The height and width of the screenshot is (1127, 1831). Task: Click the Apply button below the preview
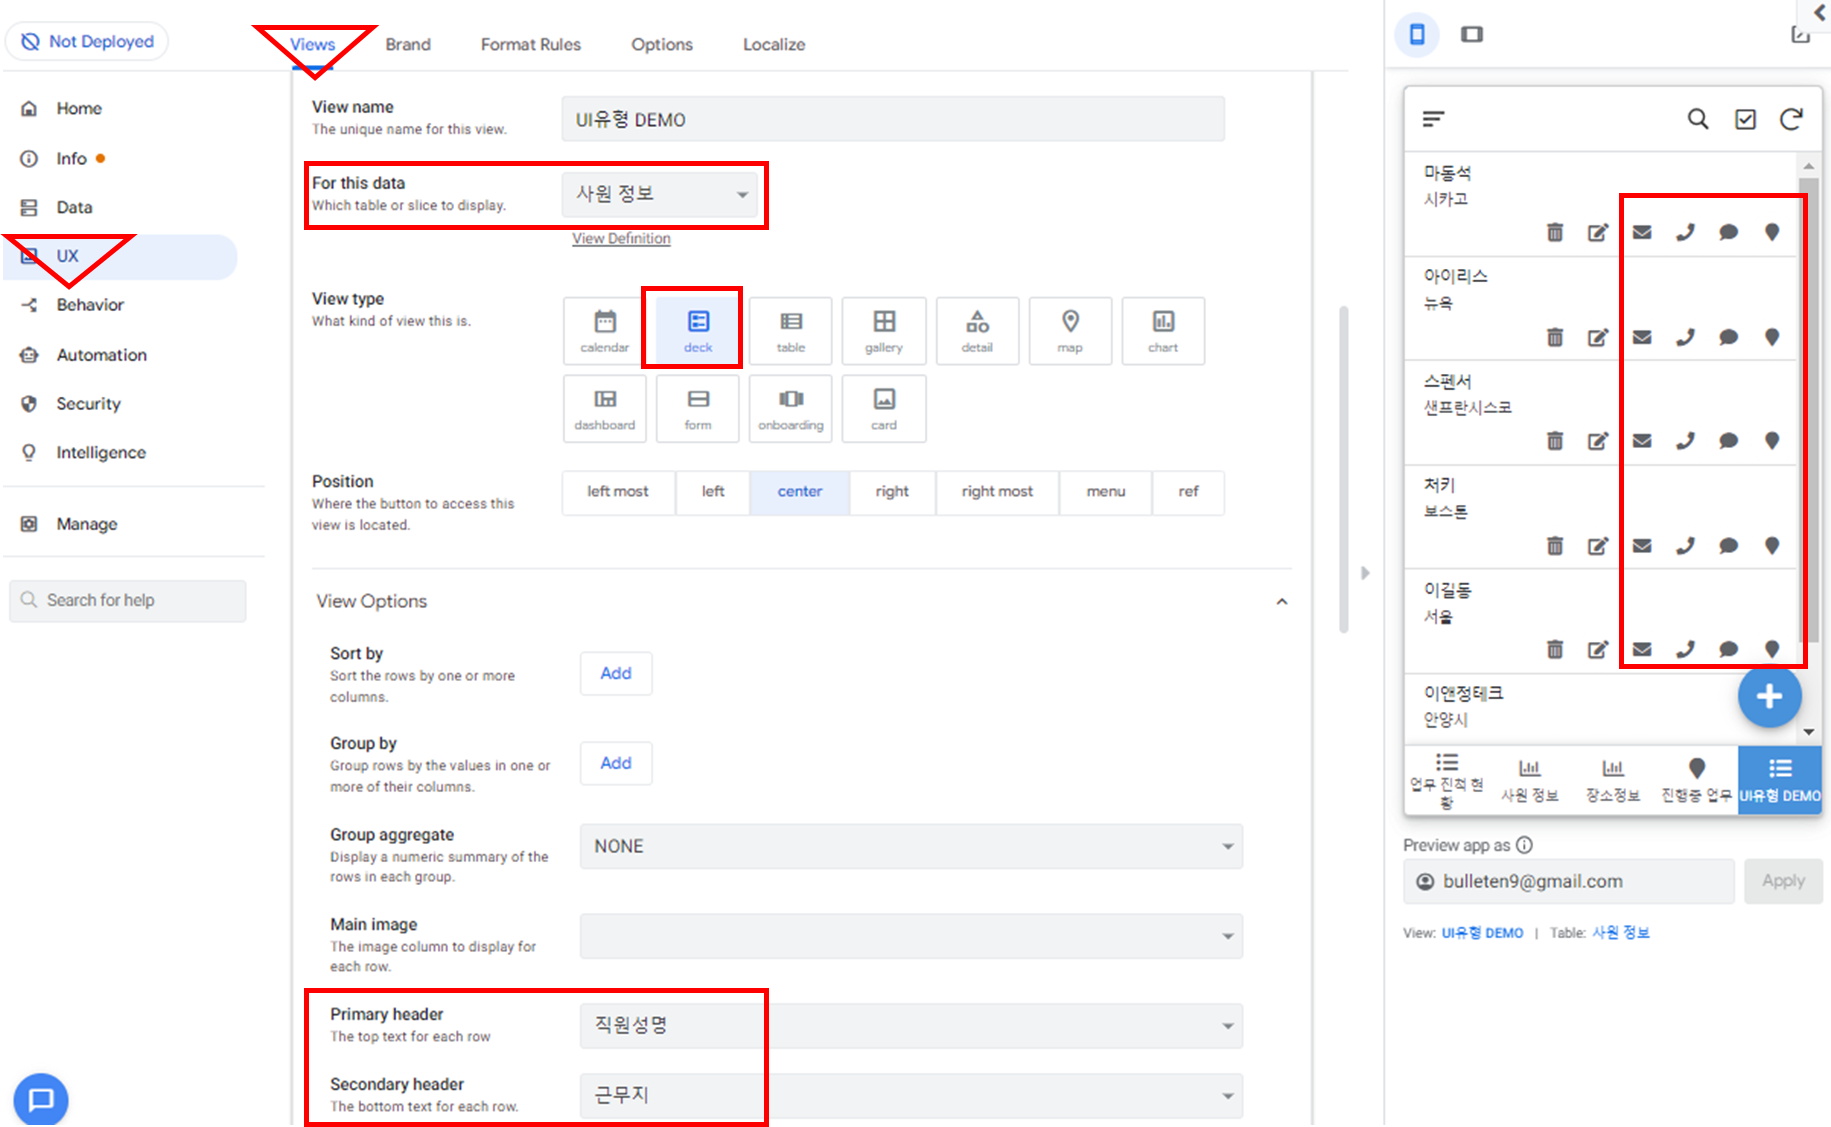(x=1784, y=881)
